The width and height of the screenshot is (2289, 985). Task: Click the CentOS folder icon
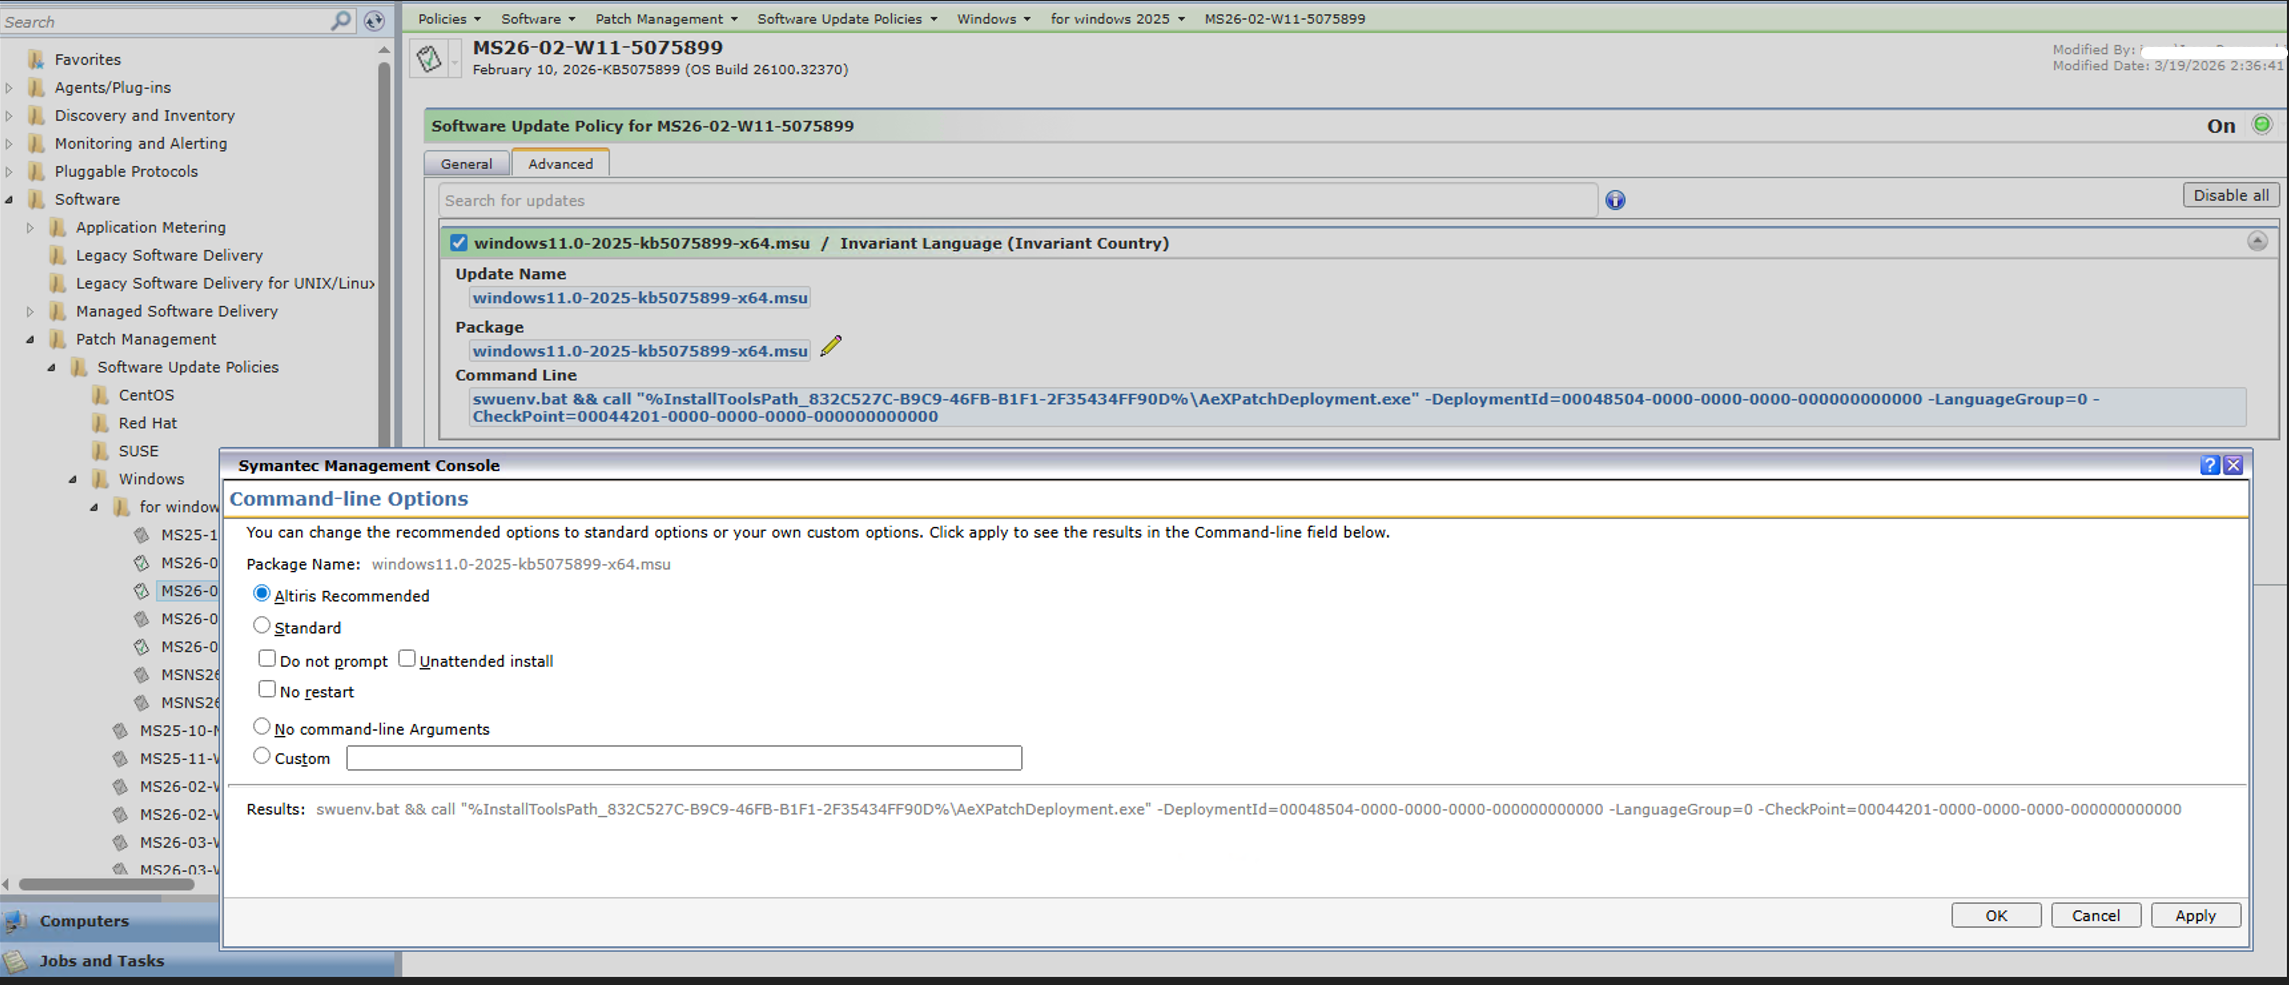point(100,395)
